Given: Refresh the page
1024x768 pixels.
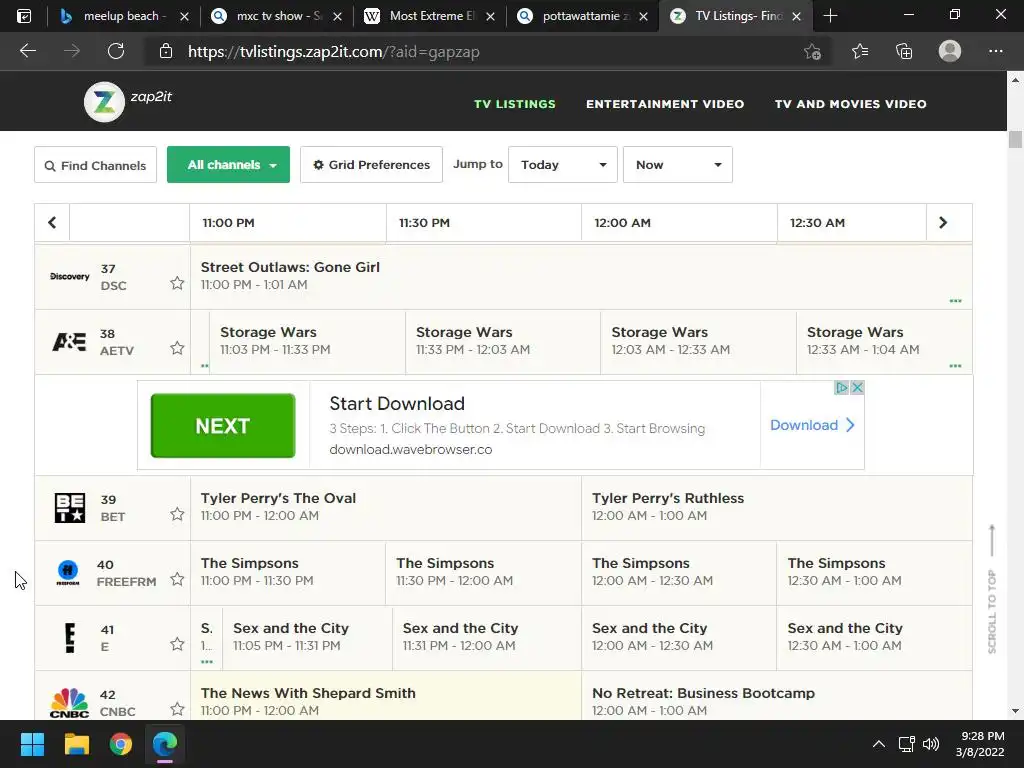Looking at the screenshot, I should [116, 51].
